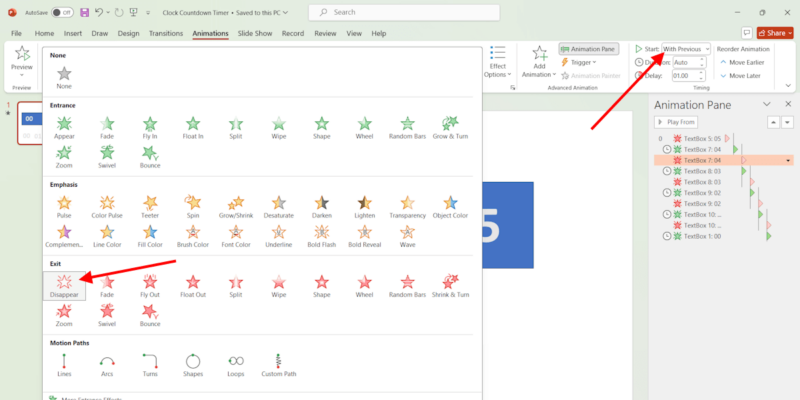The image size is (800, 400).
Task: Select slide 1 thumbnail
Action: click(31, 123)
